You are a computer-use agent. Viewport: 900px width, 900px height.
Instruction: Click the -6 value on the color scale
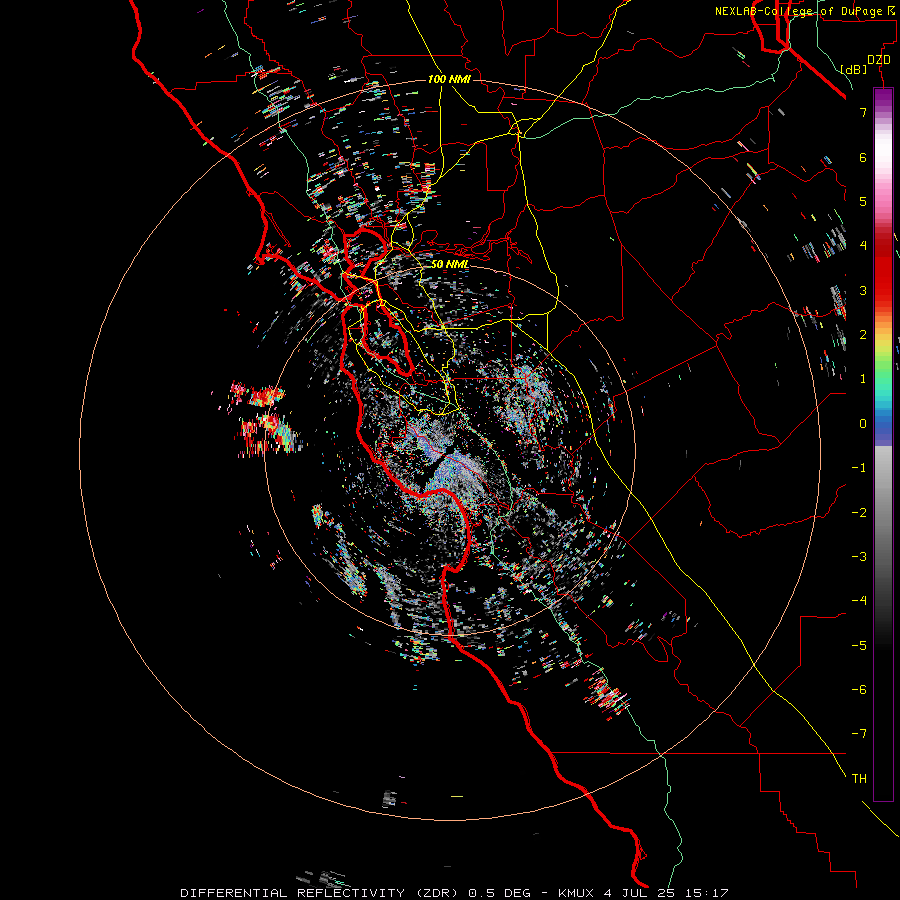[x=859, y=690]
